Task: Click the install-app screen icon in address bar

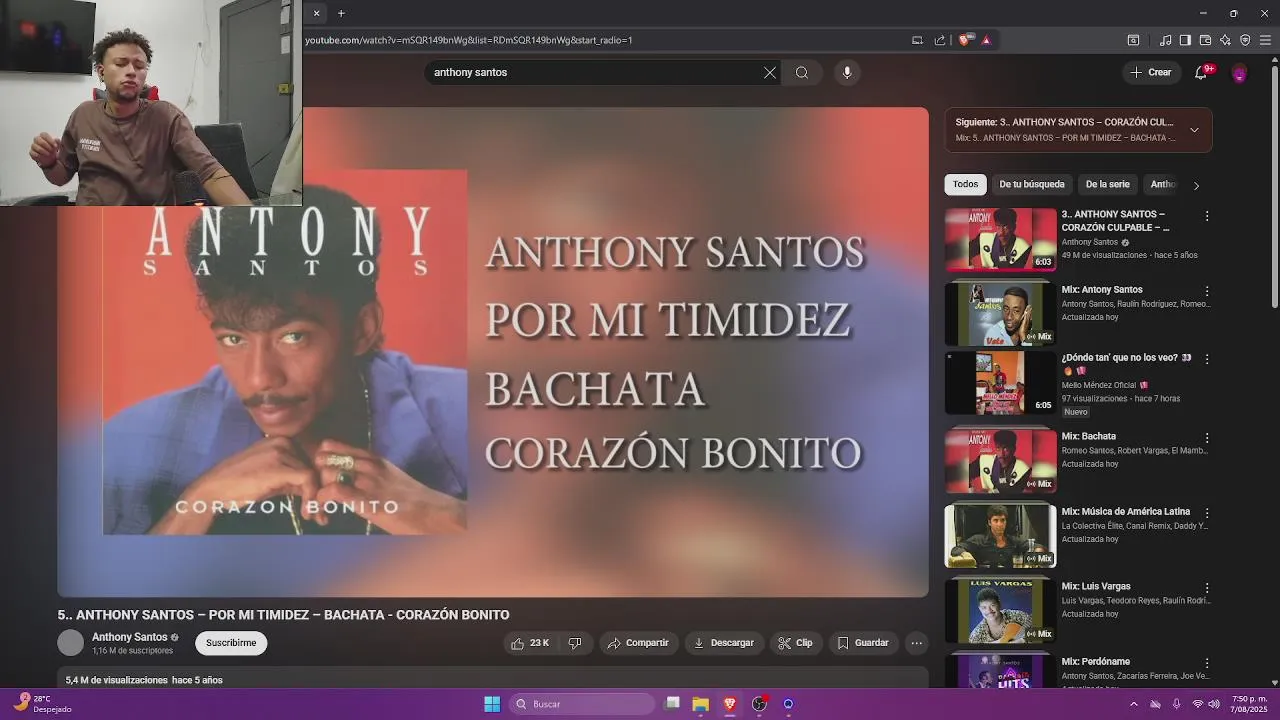Action: (x=917, y=40)
